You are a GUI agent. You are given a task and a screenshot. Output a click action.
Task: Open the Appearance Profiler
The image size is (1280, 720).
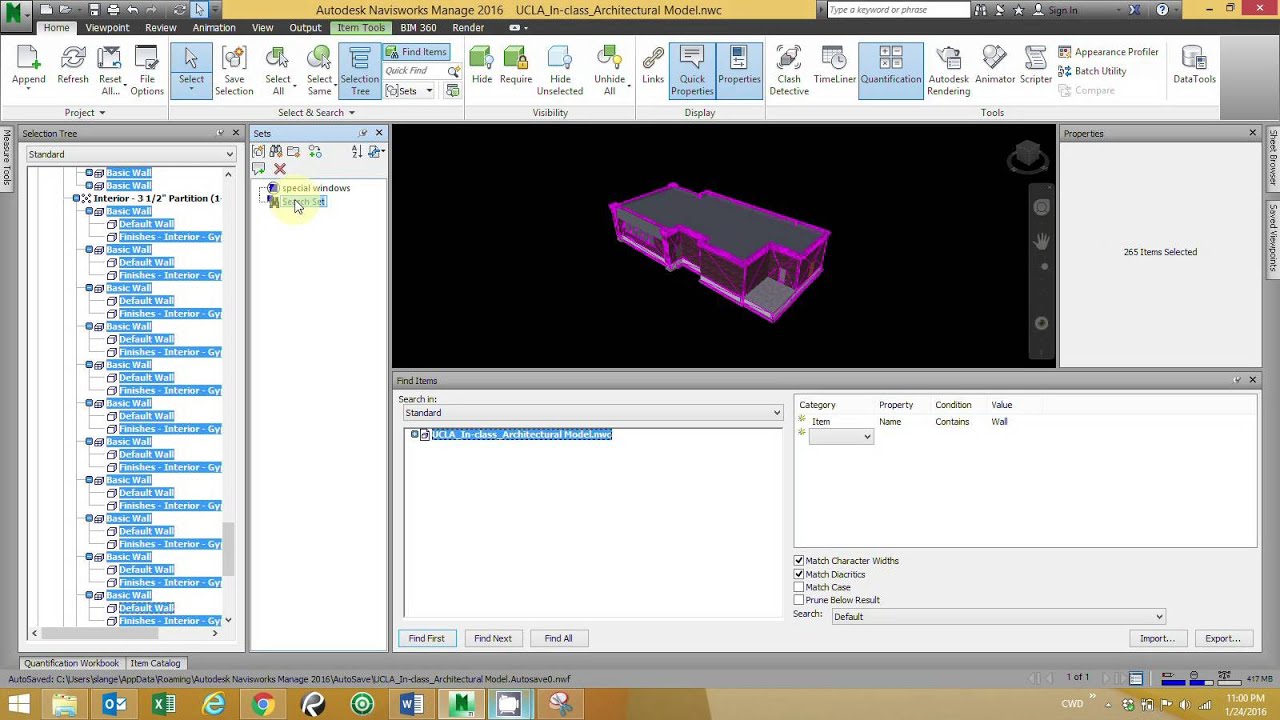(x=1108, y=52)
